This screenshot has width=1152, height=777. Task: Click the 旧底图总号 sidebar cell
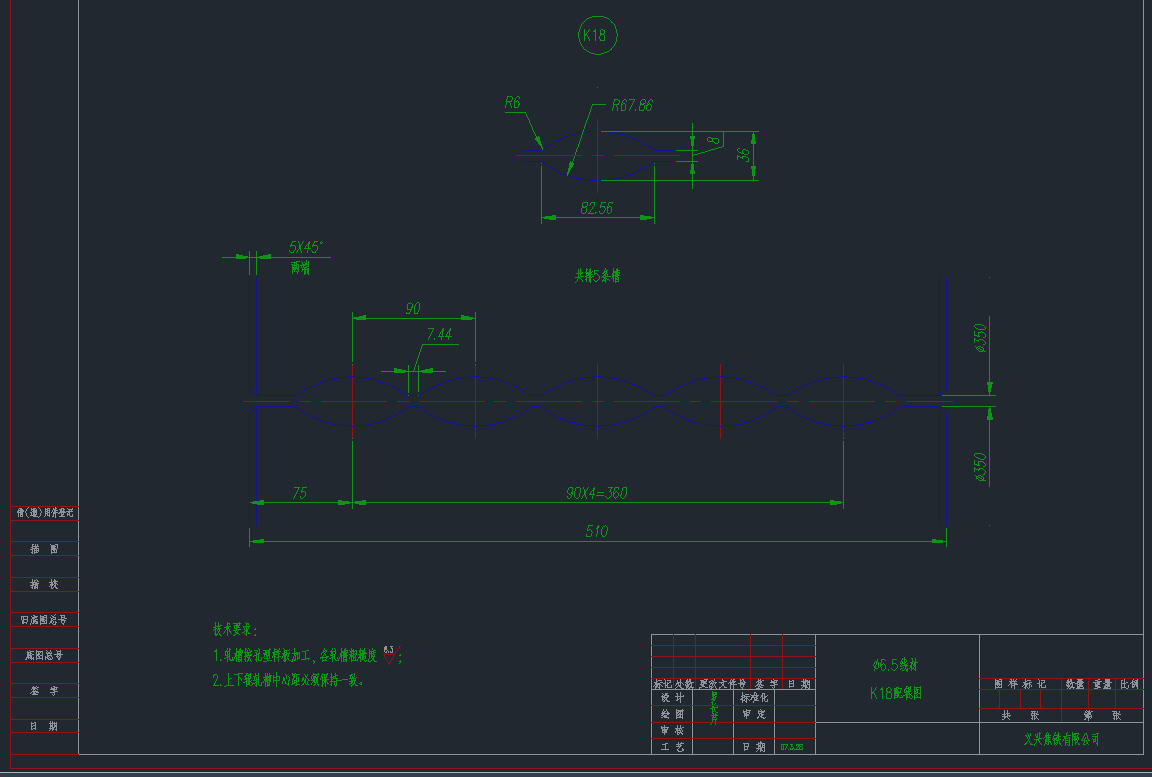pyautogui.click(x=43, y=620)
